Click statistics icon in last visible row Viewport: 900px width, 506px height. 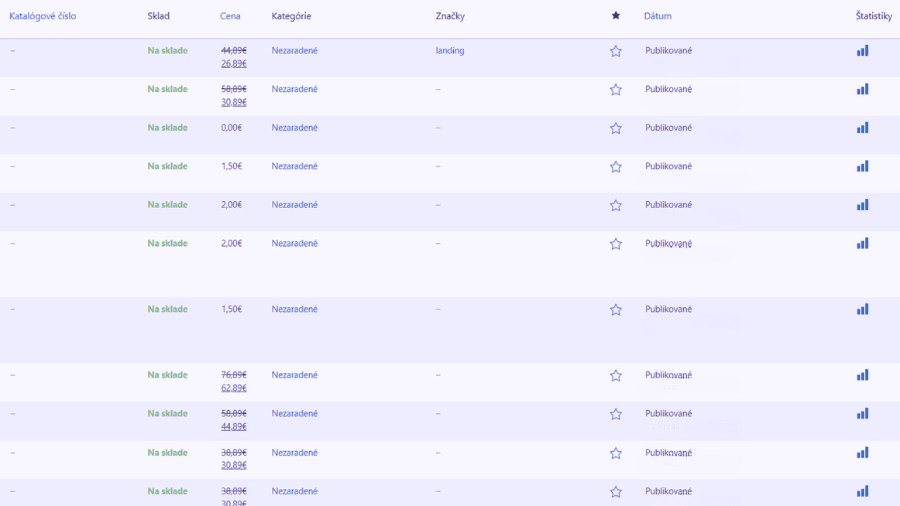click(x=862, y=491)
